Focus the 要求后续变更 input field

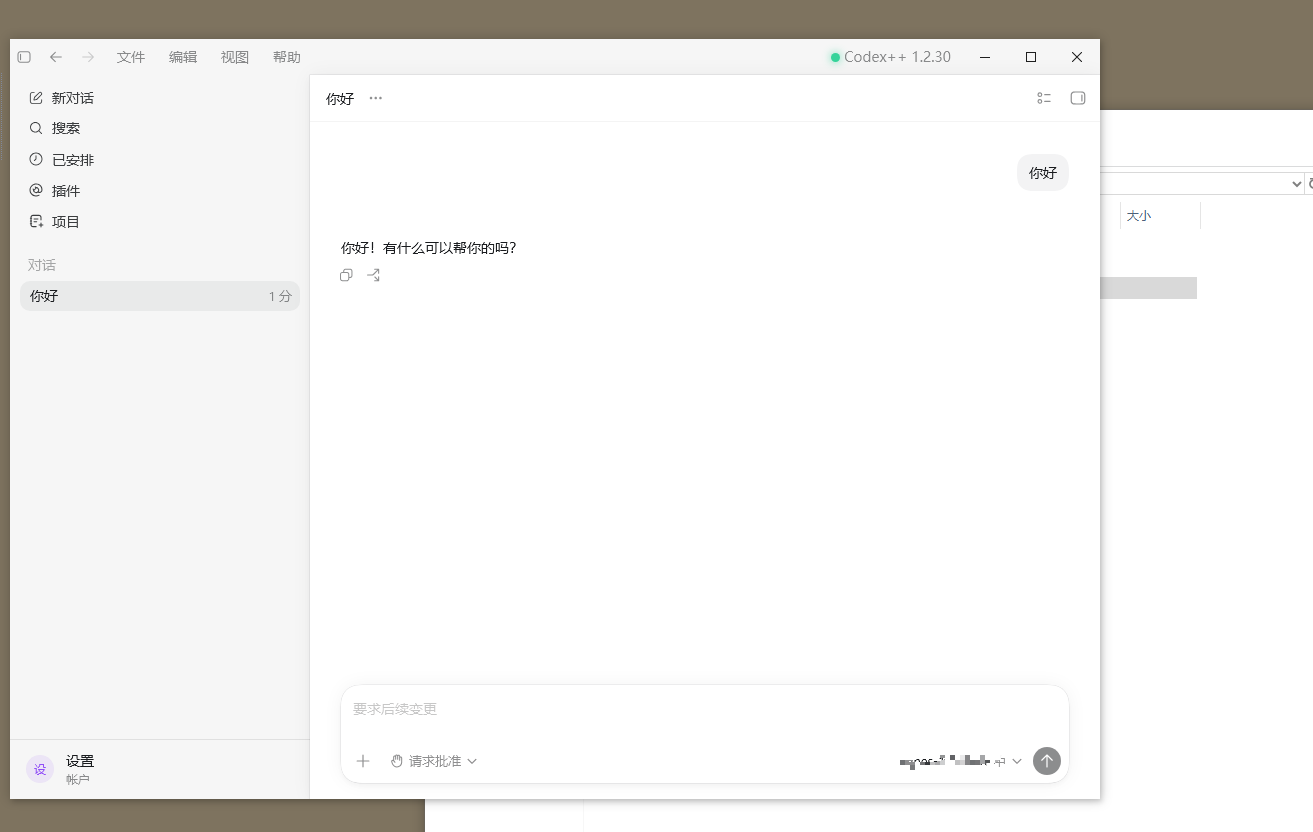pos(704,709)
